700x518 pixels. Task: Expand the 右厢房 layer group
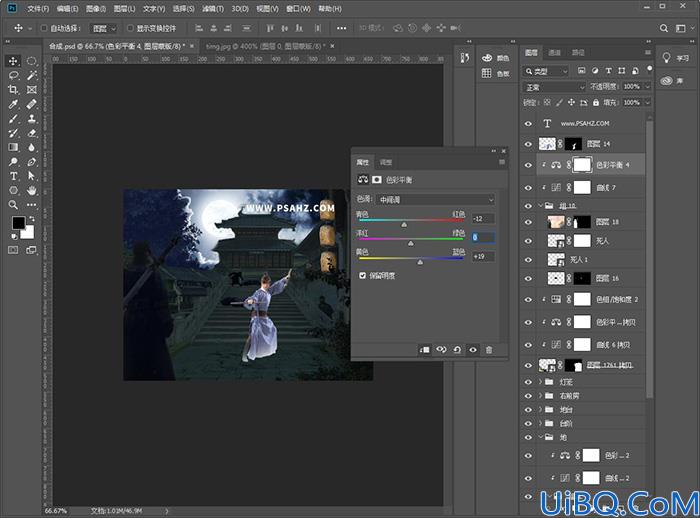(540, 396)
